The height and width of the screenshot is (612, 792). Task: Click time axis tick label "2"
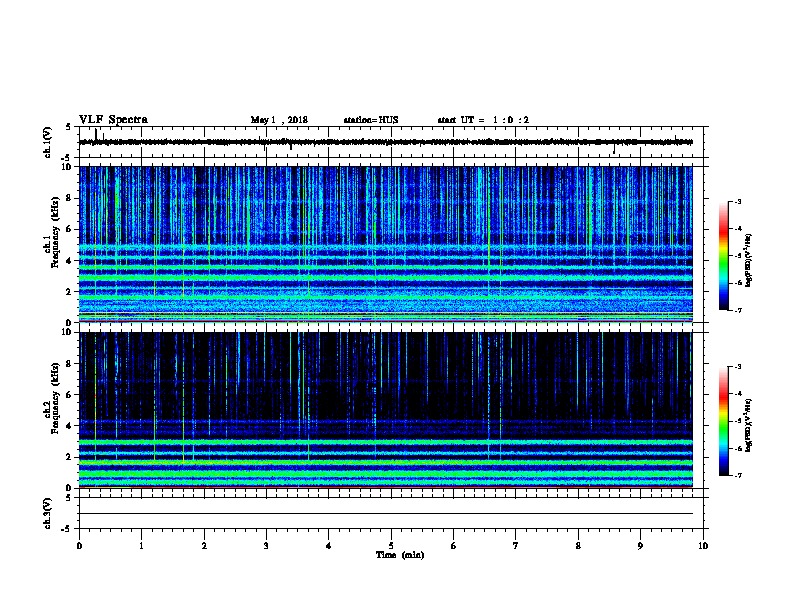pos(204,546)
